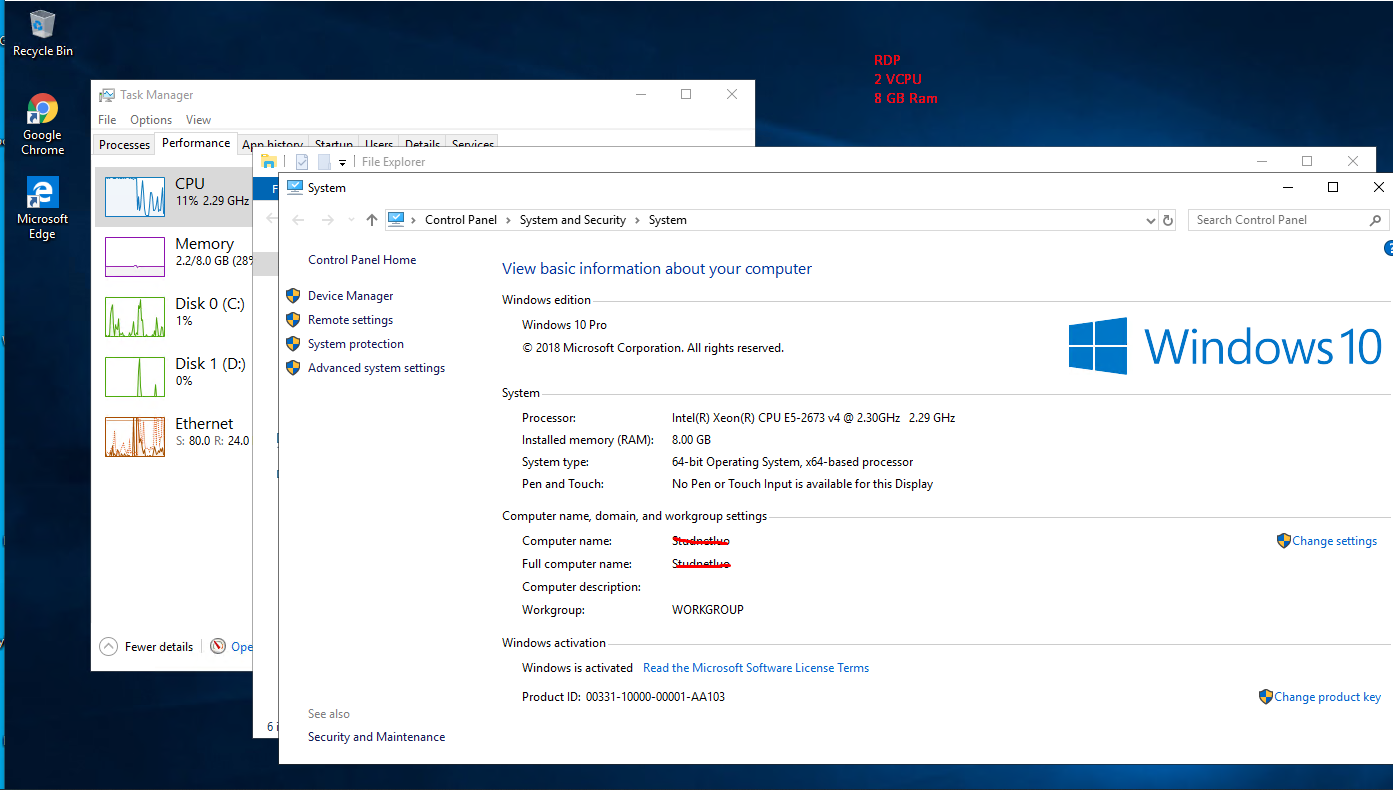Viewport: 1393px width, 790px height.
Task: Refresh the System page with the refresh icon
Action: pyautogui.click(x=1168, y=219)
